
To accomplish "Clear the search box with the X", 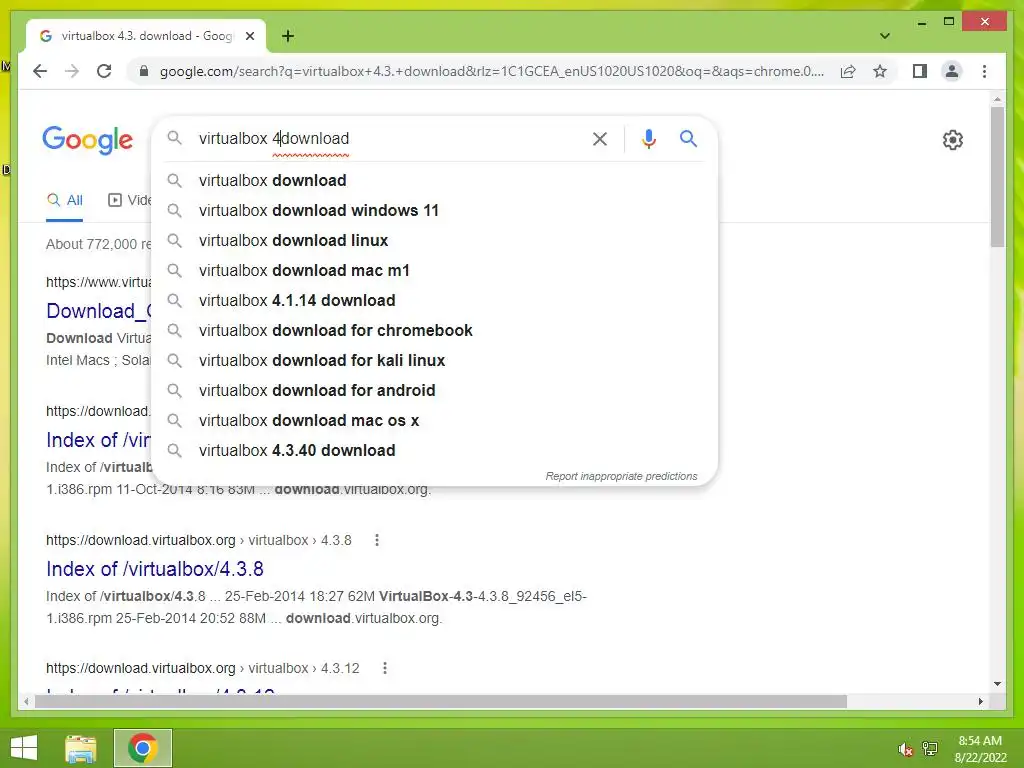I will [x=600, y=138].
